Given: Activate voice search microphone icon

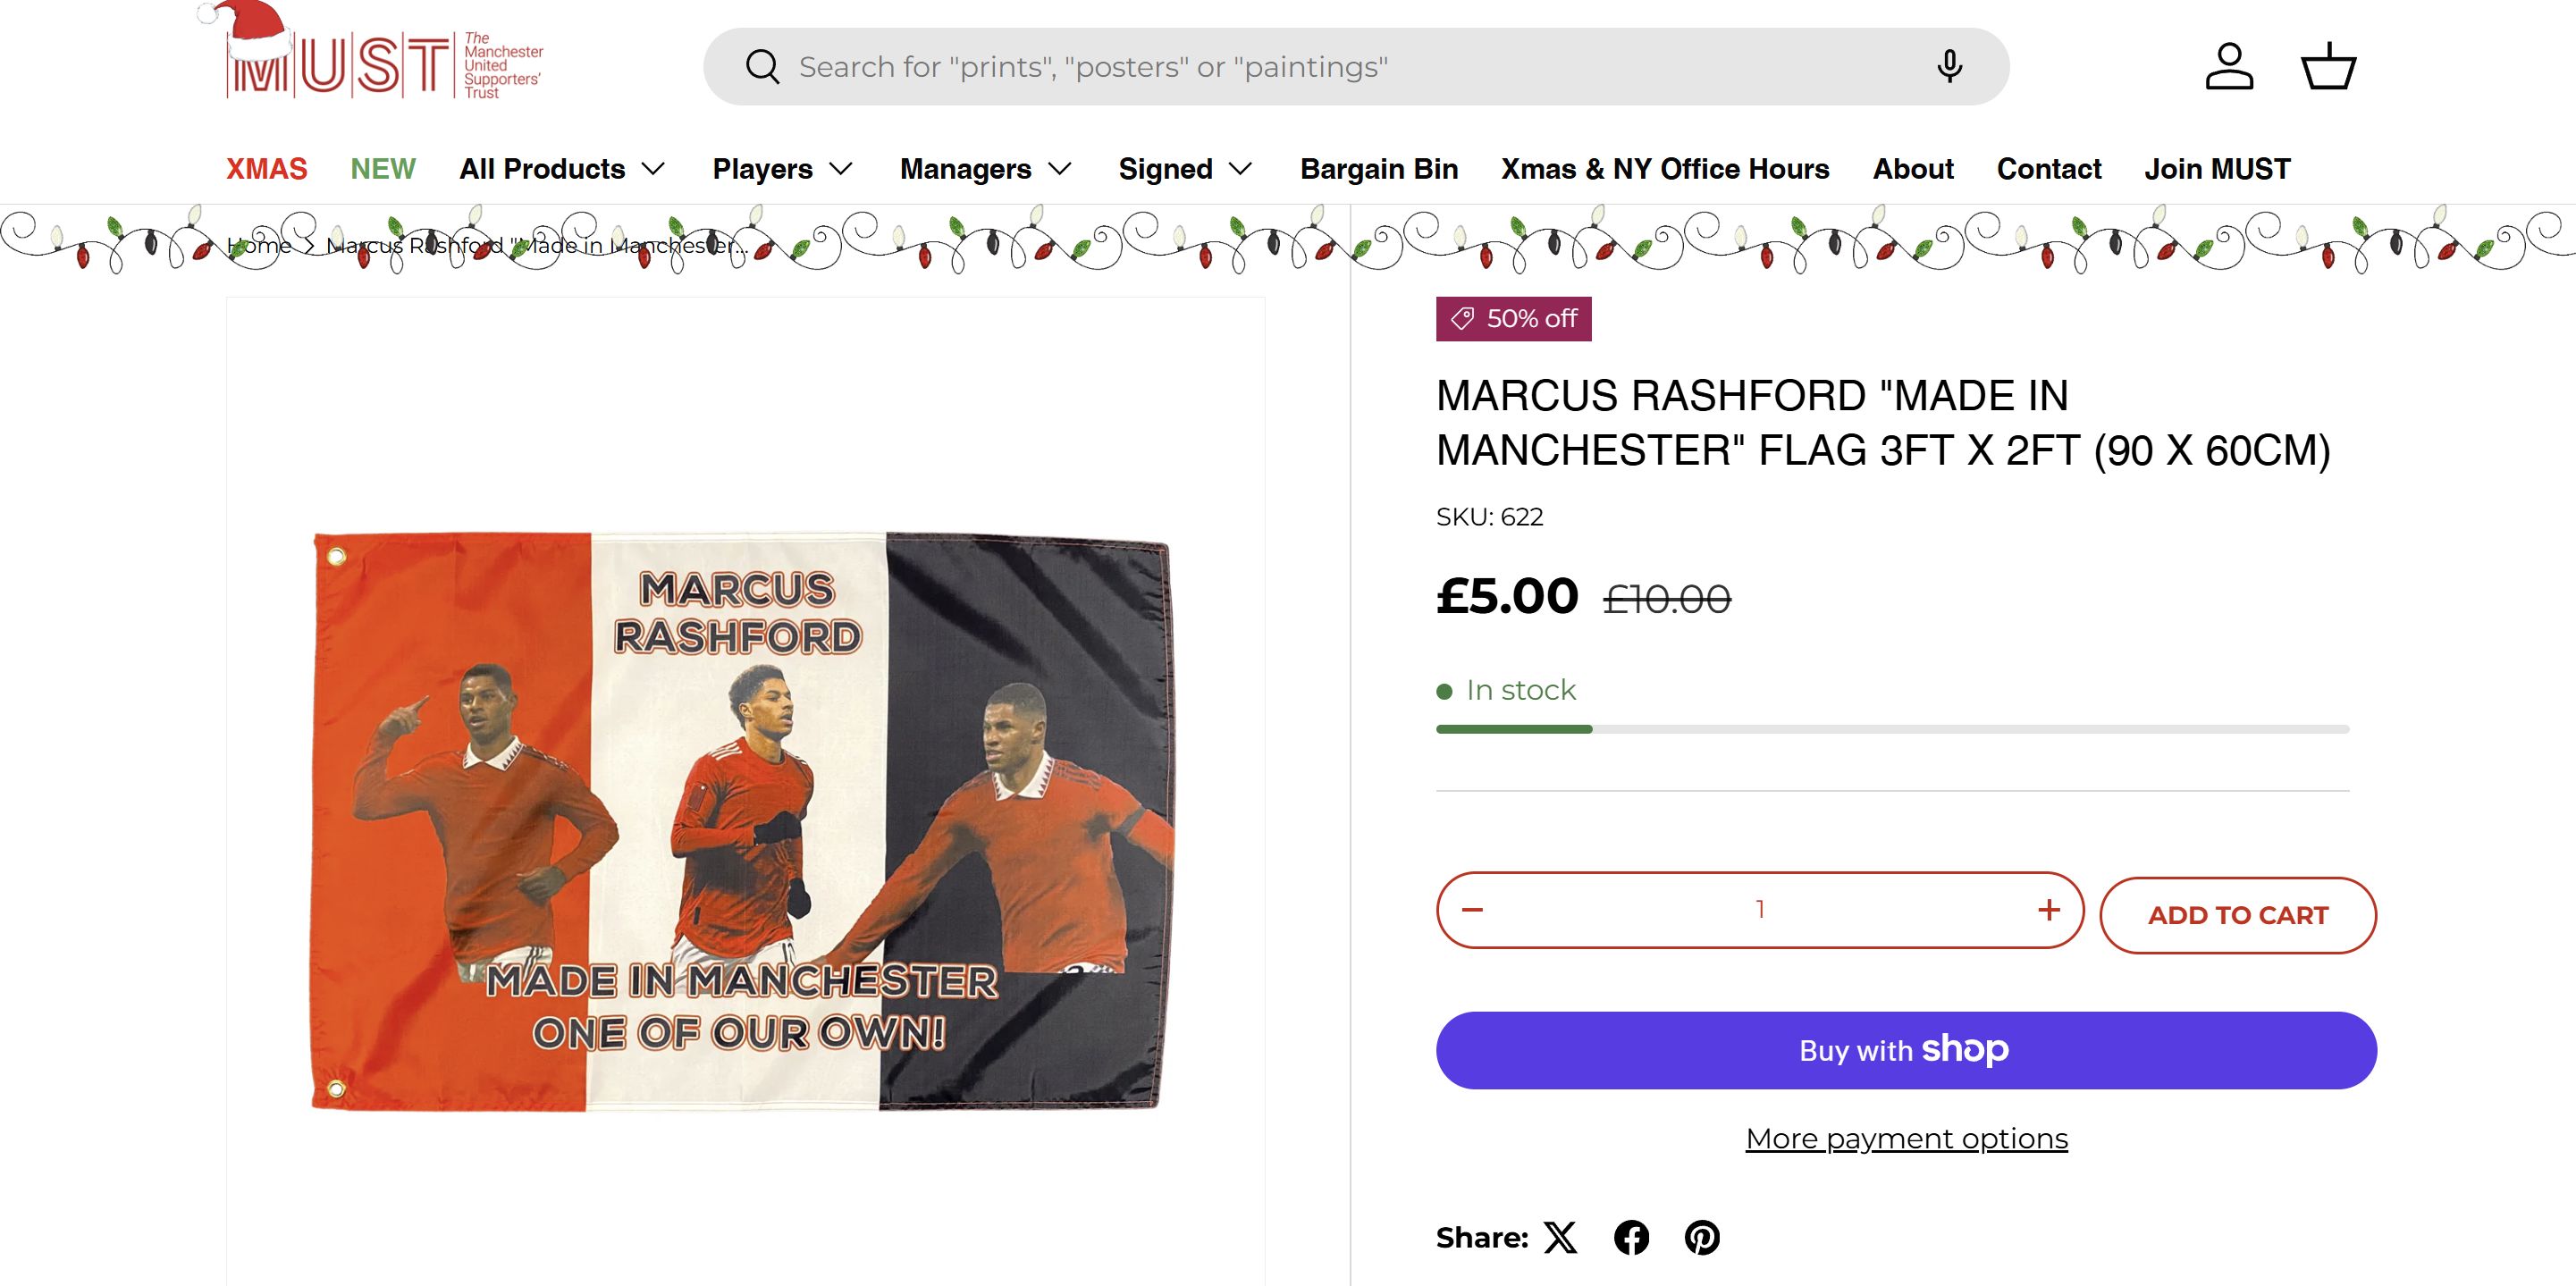Looking at the screenshot, I should (1949, 67).
